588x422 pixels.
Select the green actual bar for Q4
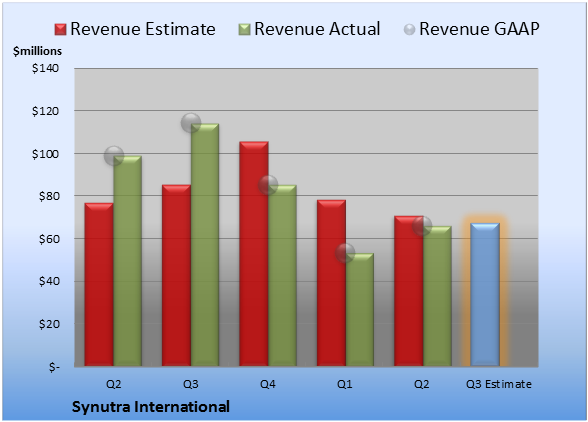pyautogui.click(x=282, y=275)
